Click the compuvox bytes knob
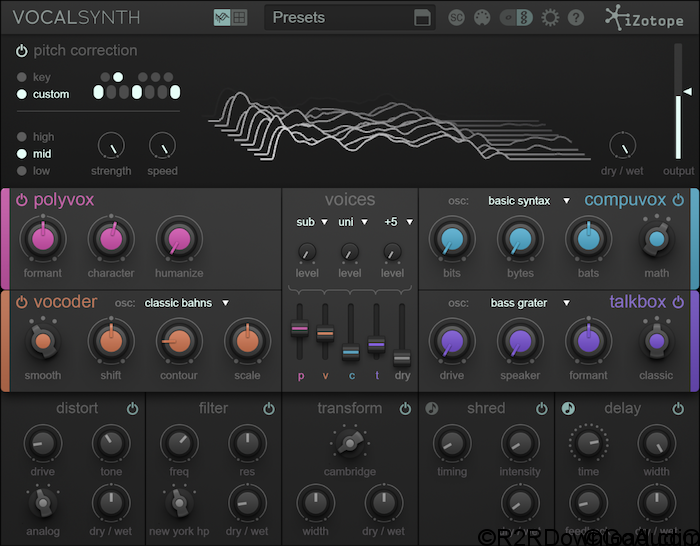 point(520,239)
